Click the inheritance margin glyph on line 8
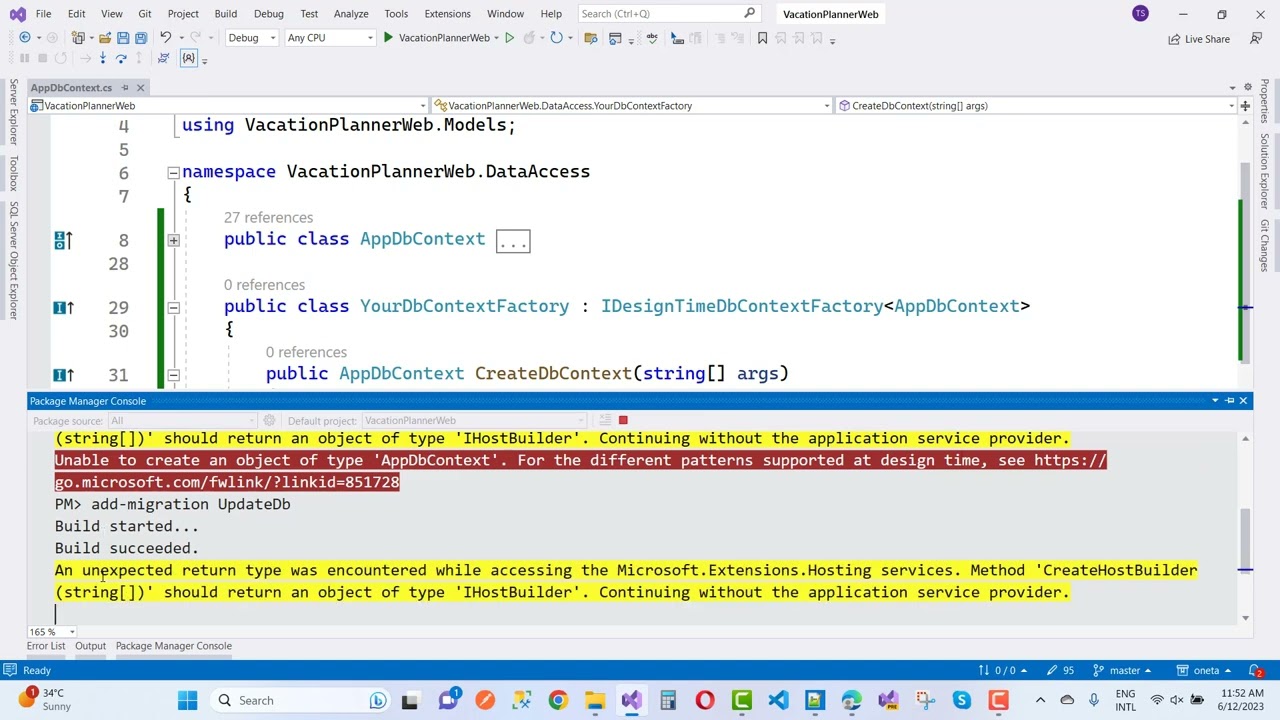1280x720 pixels. [63, 240]
